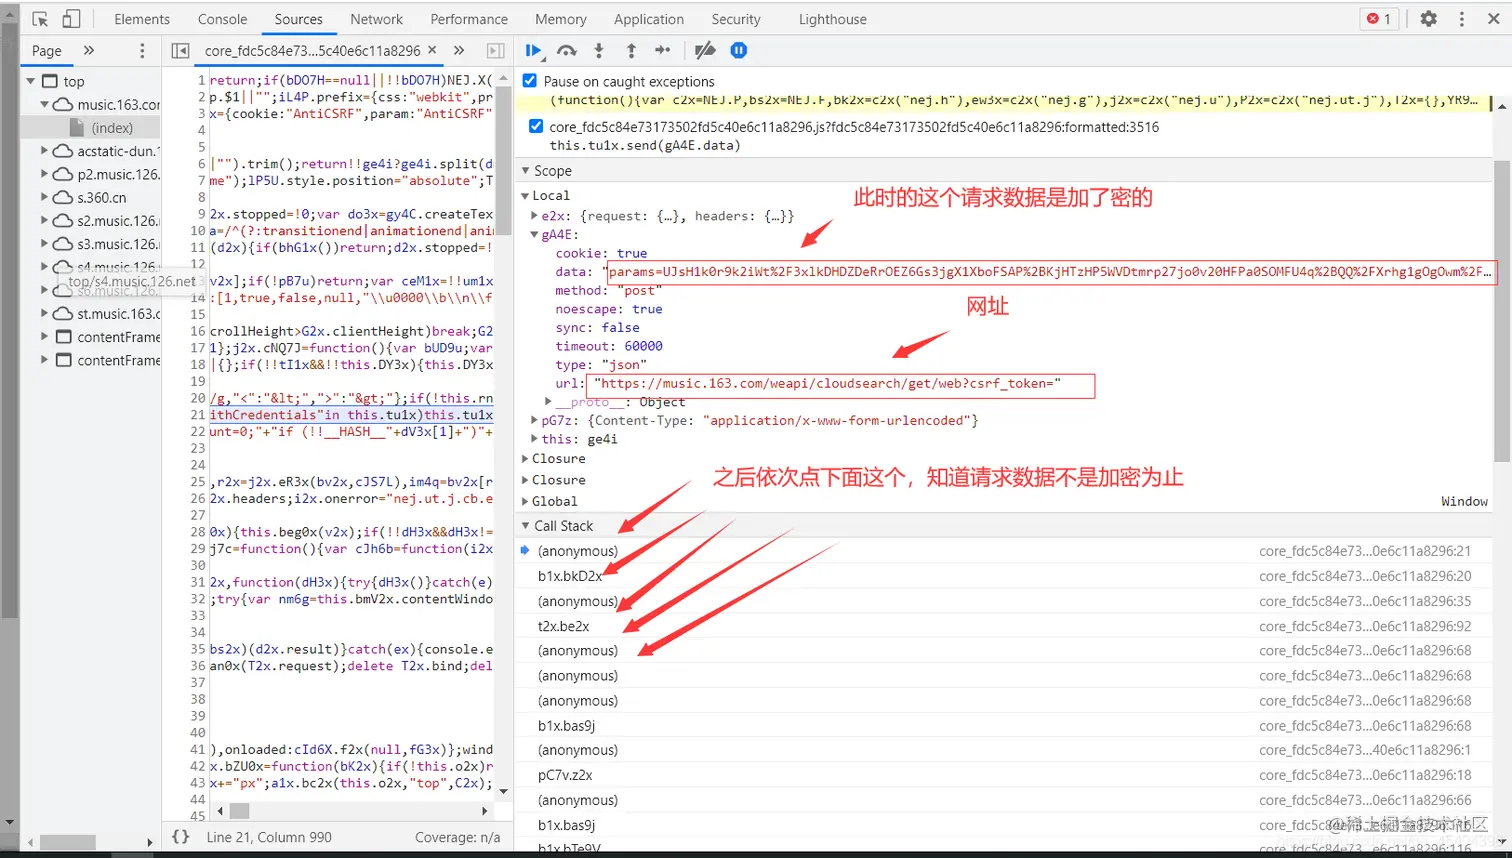Expand the p2.music.126 domain node
This screenshot has height=858, width=1512.
(44, 174)
